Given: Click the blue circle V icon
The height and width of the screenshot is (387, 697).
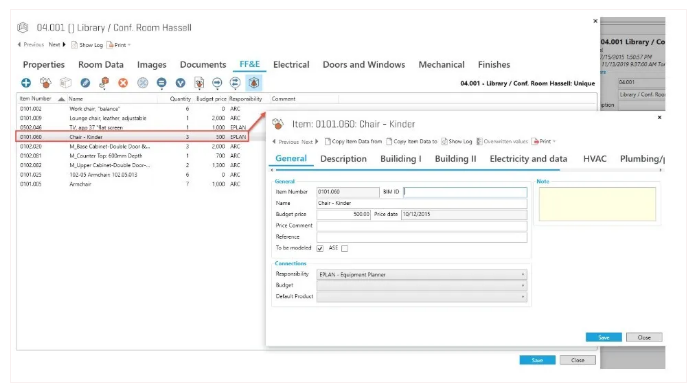Looking at the screenshot, I should [180, 83].
